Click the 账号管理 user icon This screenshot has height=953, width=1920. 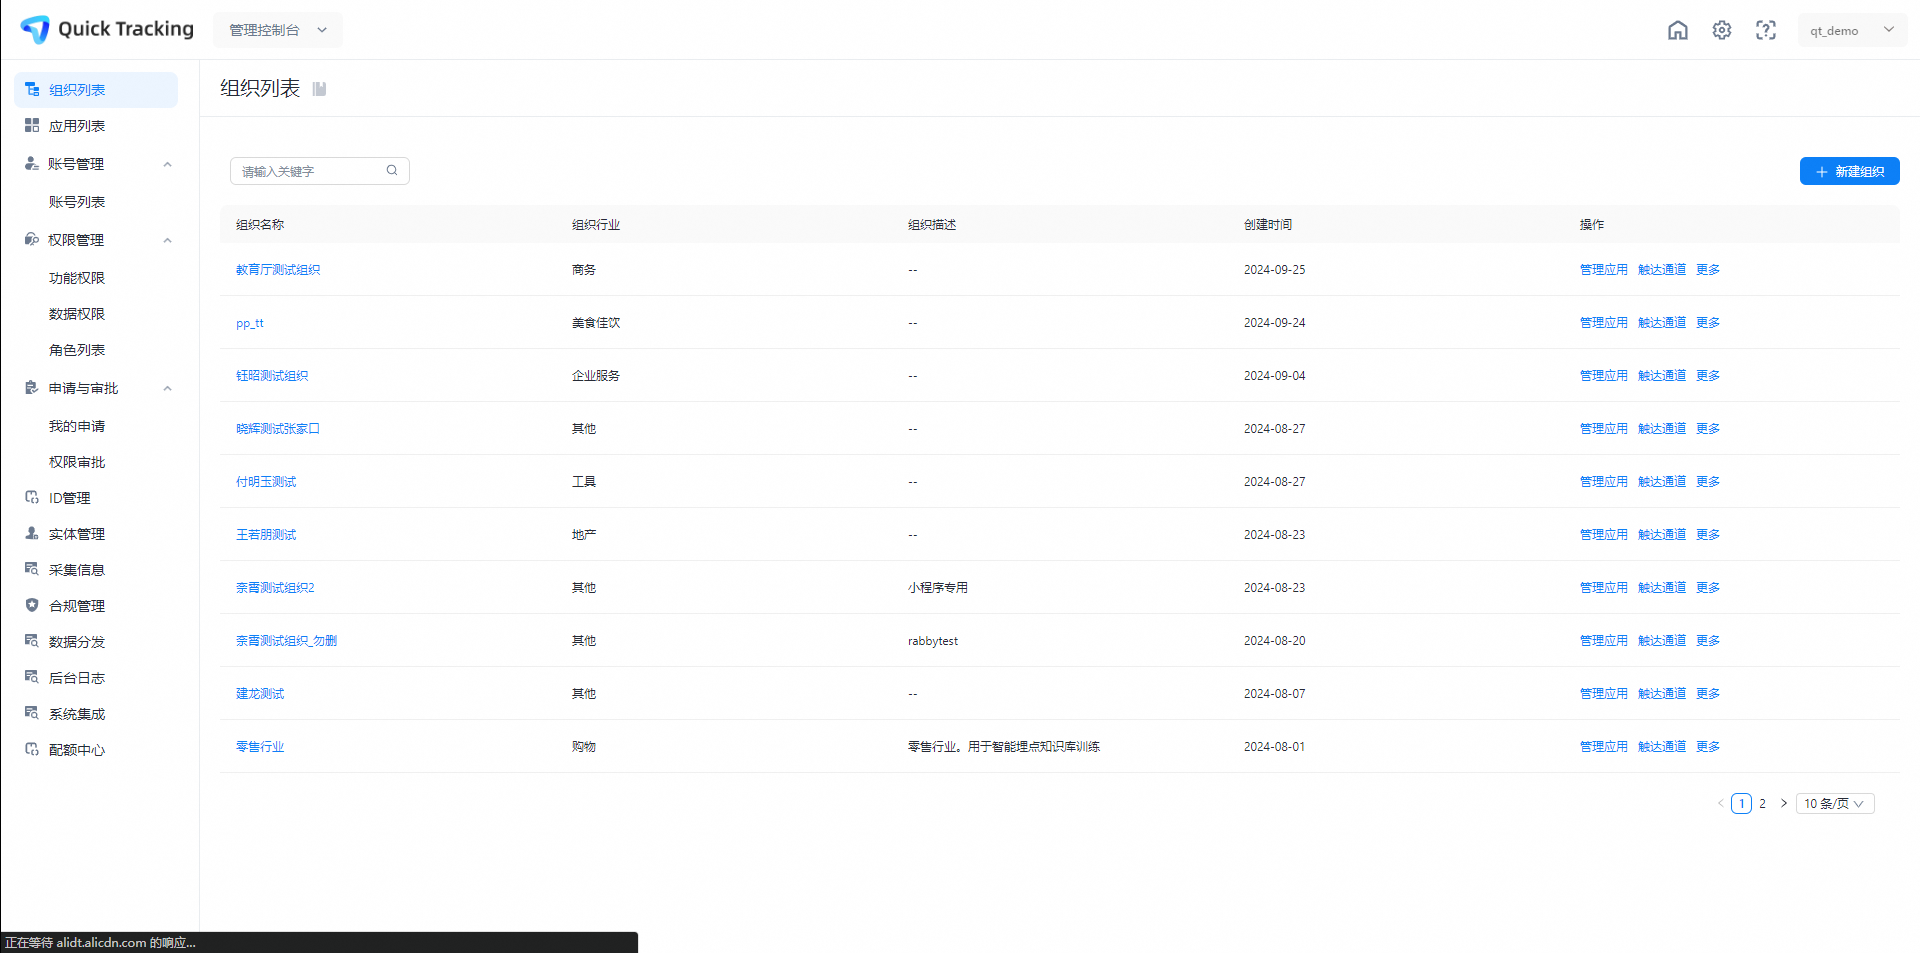(x=32, y=163)
